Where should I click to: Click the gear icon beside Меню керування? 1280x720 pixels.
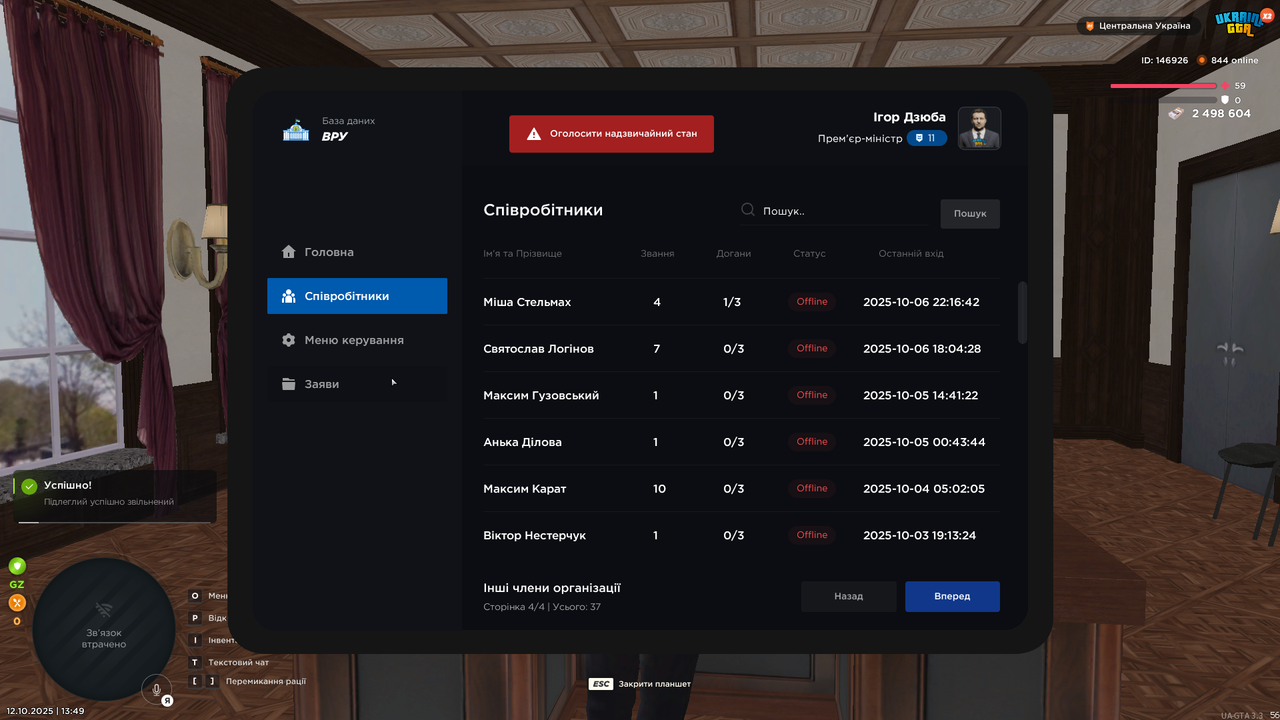(289, 340)
